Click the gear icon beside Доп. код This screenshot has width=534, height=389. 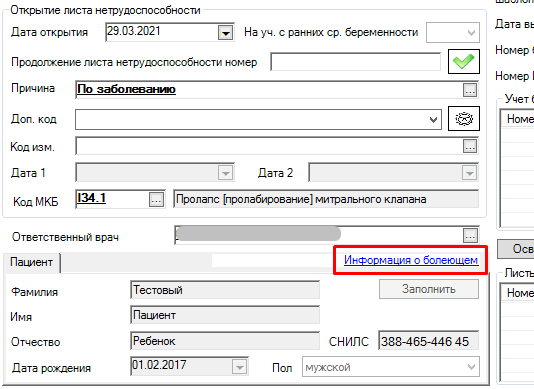[464, 119]
